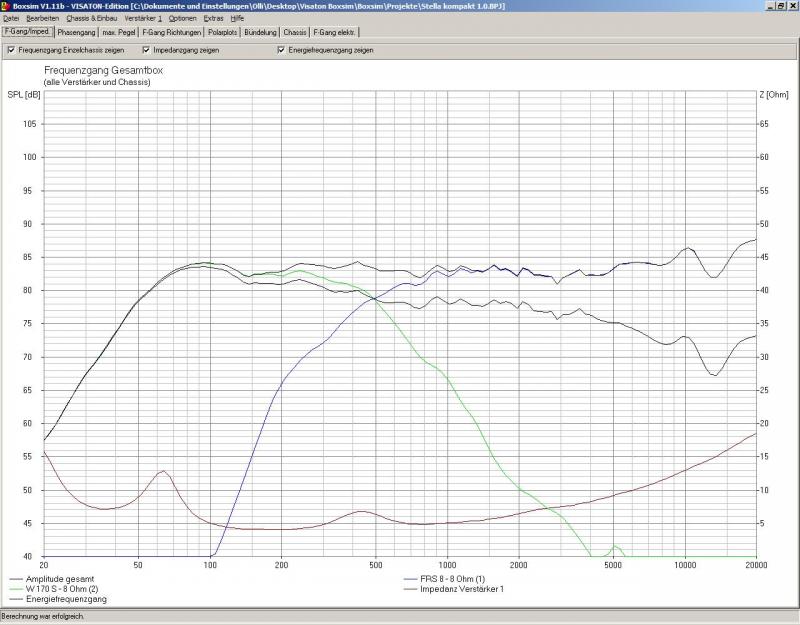Screen dimensions: 800x625
Task: Open the Hilfe menu
Action: [237, 18]
